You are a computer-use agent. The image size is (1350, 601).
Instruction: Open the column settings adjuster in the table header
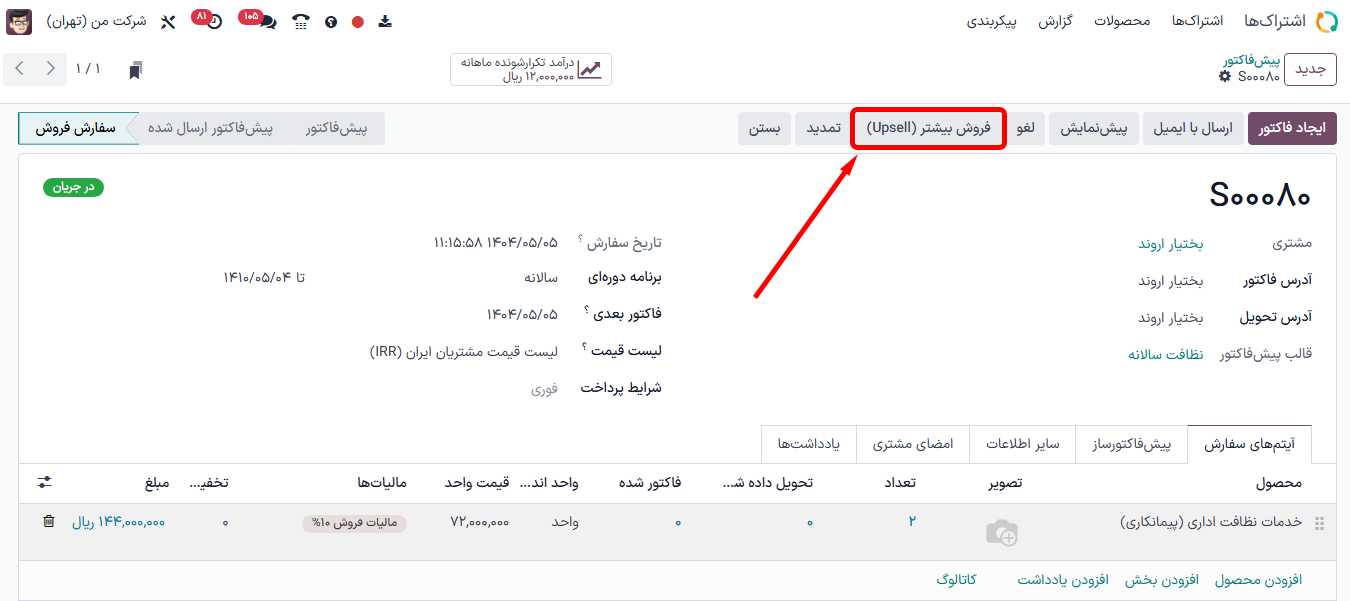click(45, 482)
